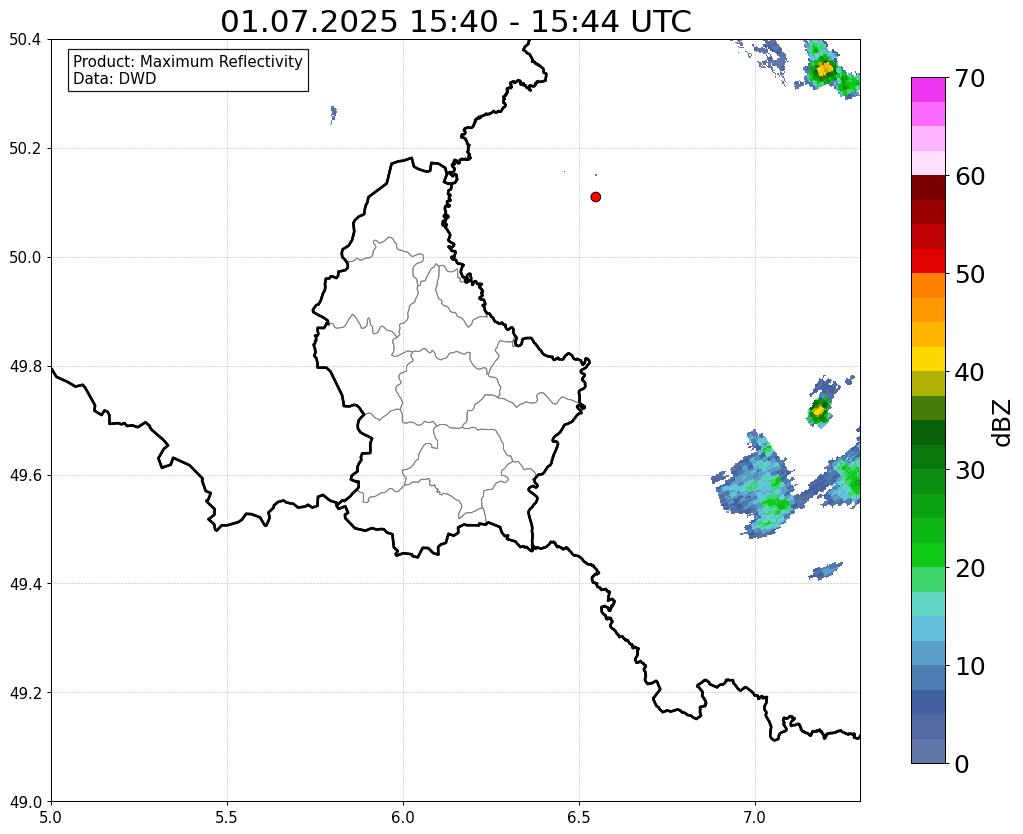Click the red dot marker on the map
1023x834 pixels.
coord(595,197)
